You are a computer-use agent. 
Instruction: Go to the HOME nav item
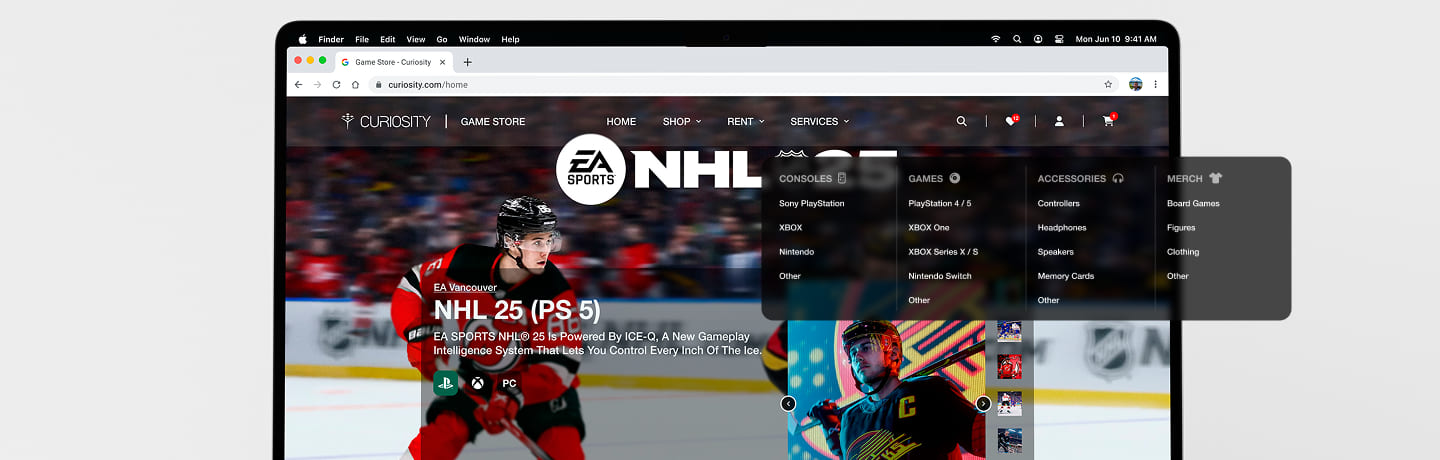pyautogui.click(x=621, y=121)
